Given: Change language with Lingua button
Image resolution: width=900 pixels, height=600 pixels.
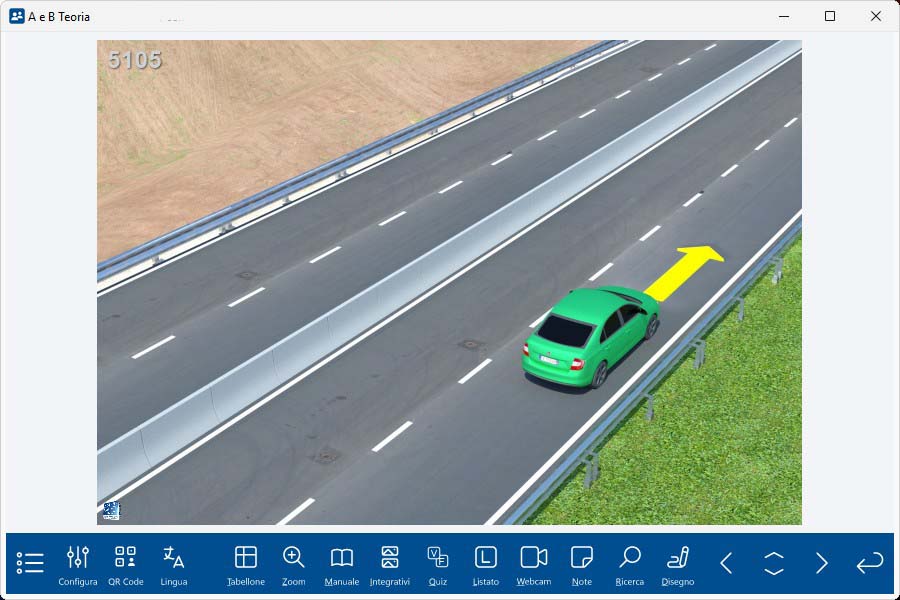Looking at the screenshot, I should click(174, 565).
